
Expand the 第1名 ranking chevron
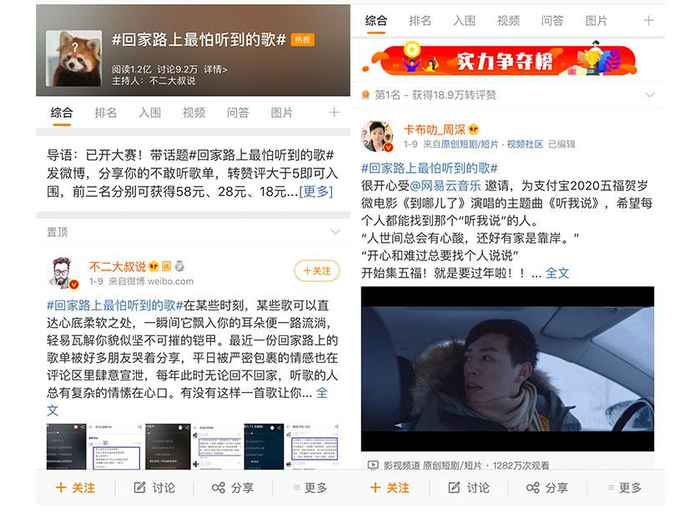tap(650, 95)
